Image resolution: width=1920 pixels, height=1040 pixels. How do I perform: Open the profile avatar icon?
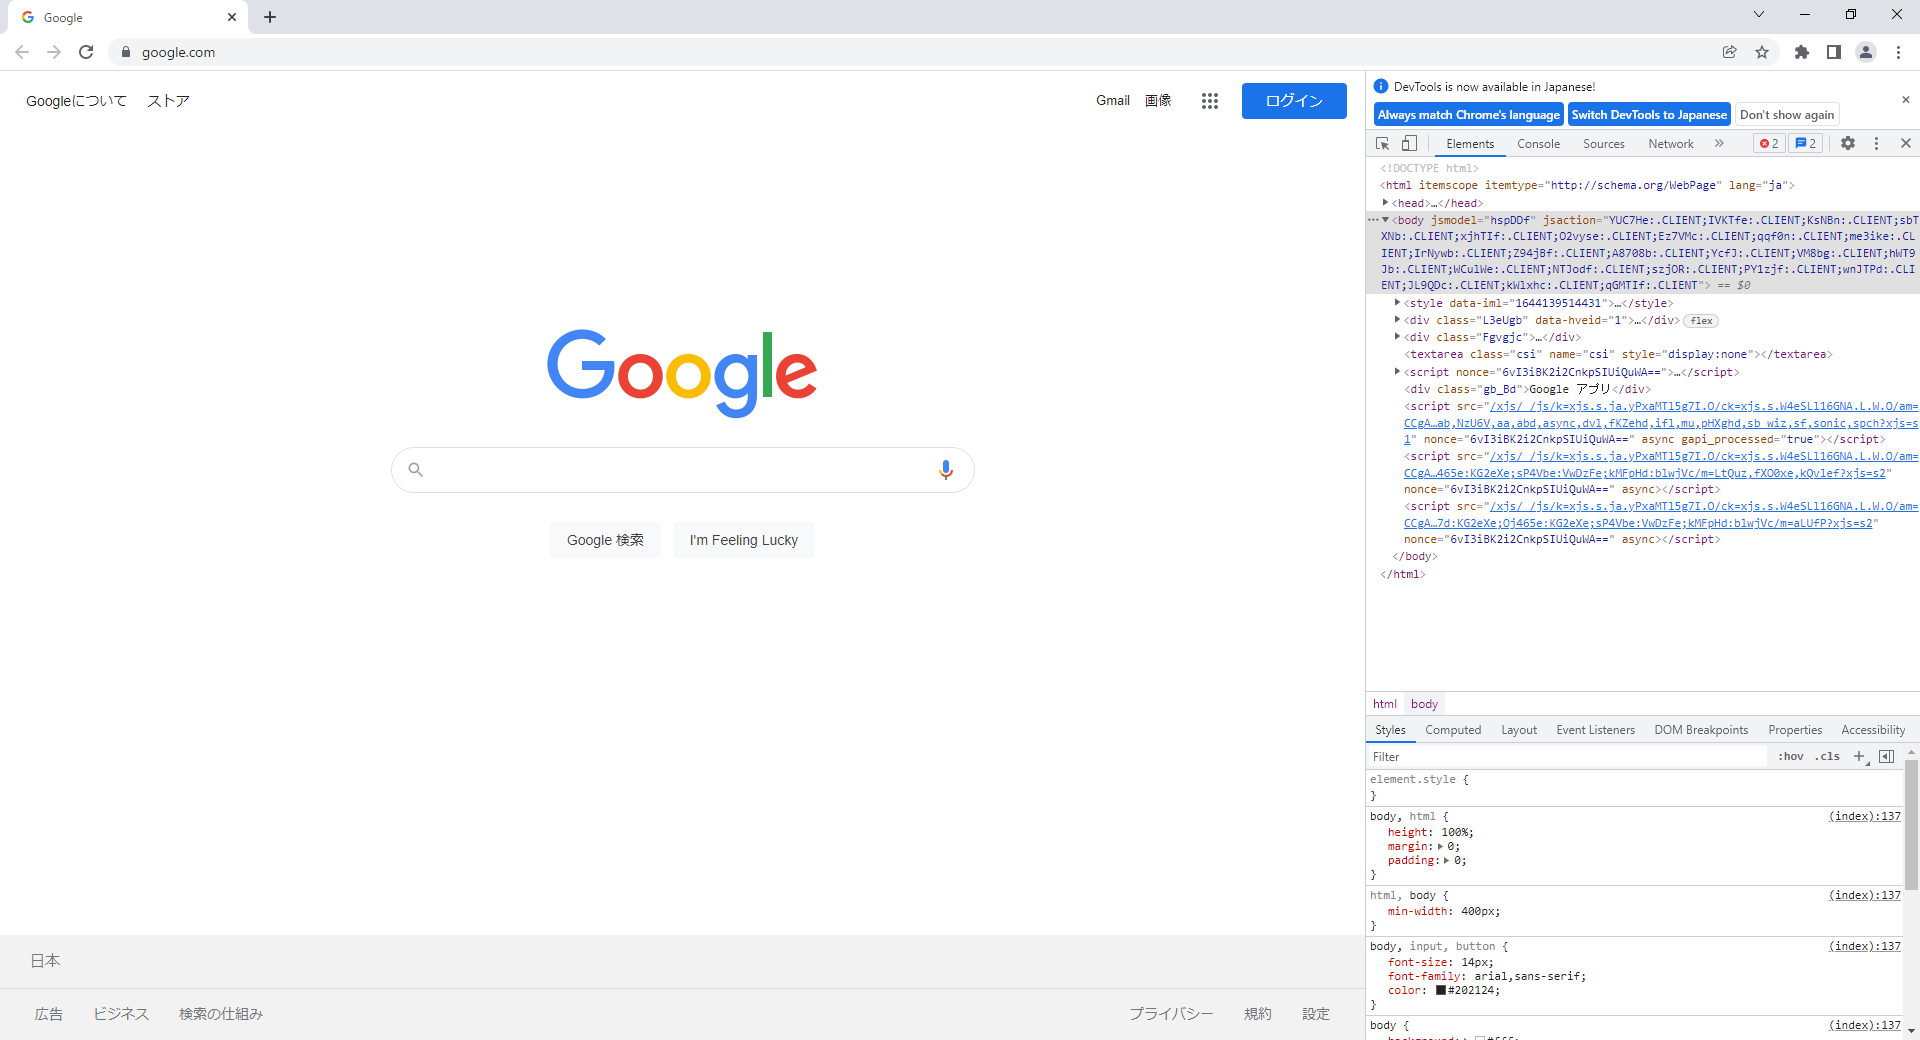tap(1866, 52)
